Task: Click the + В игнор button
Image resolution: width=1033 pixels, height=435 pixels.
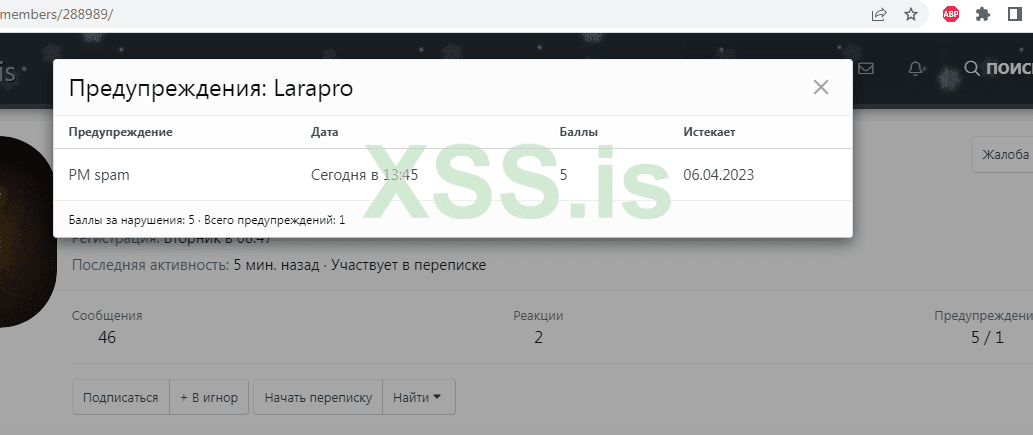Action: (209, 397)
